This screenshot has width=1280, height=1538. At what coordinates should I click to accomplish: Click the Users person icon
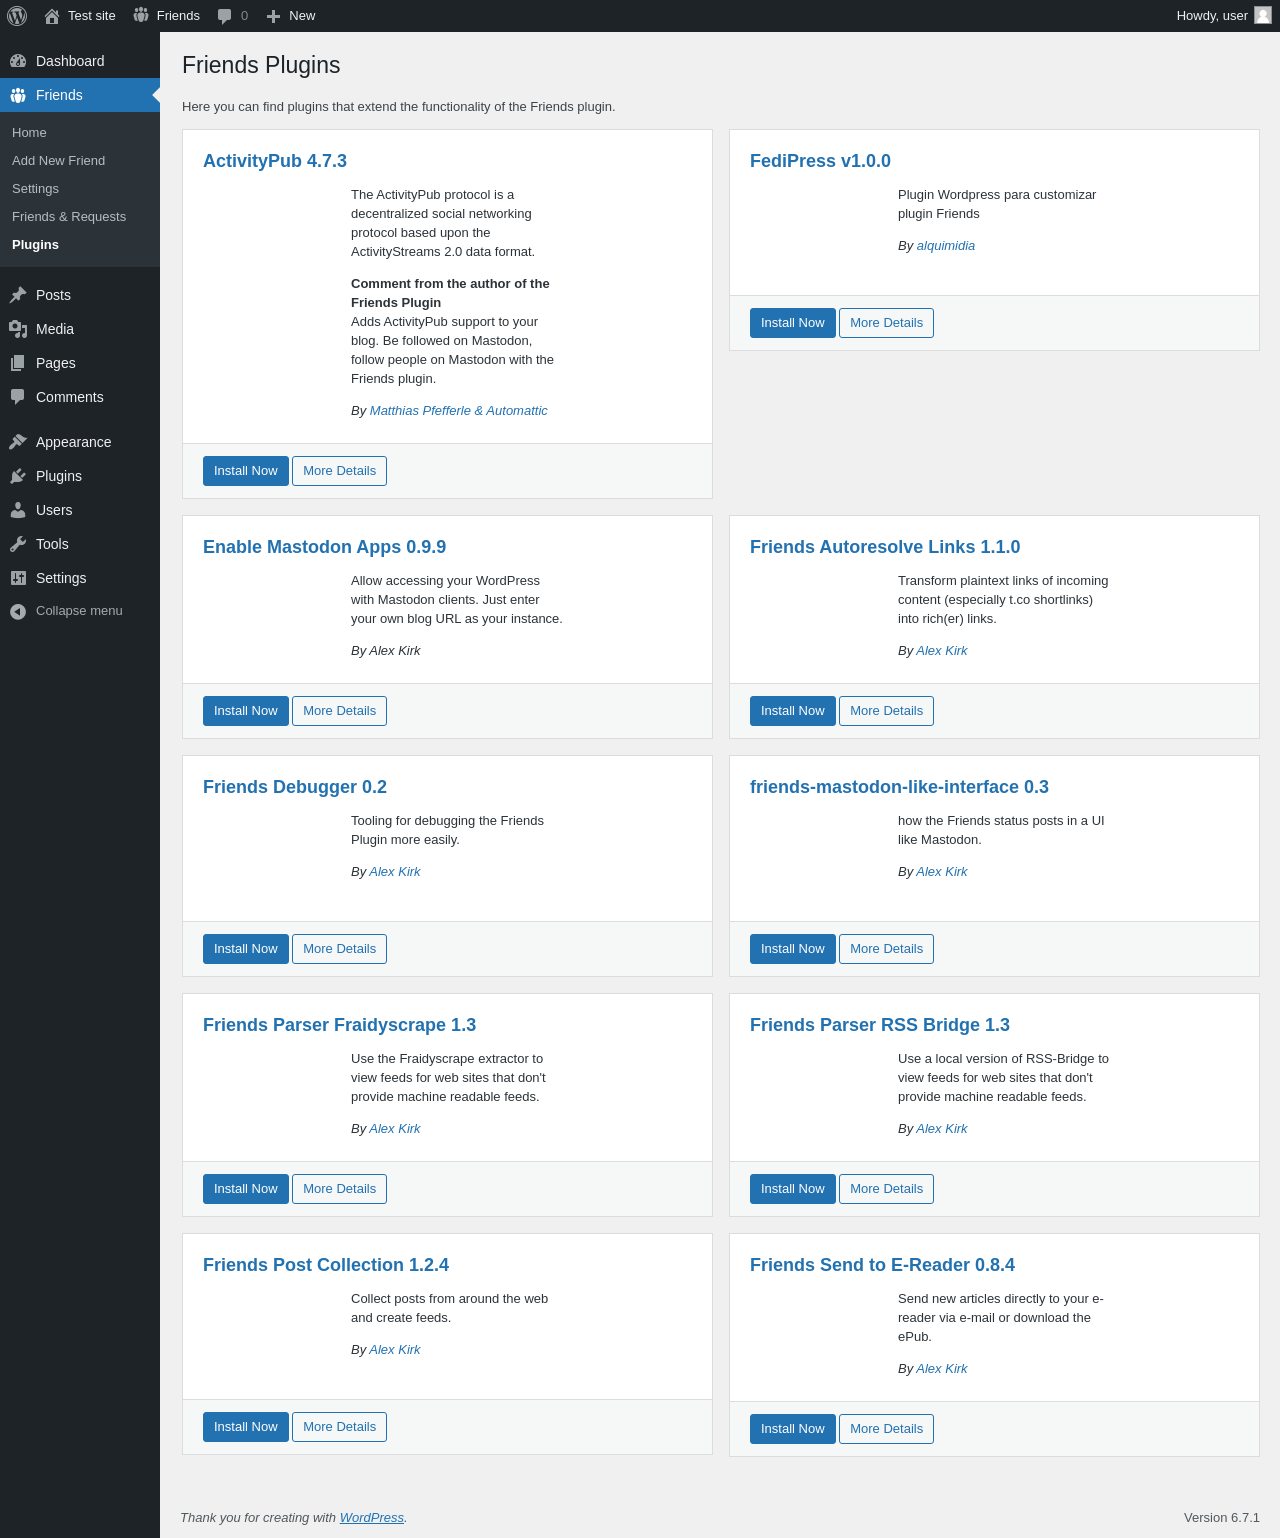coord(18,510)
